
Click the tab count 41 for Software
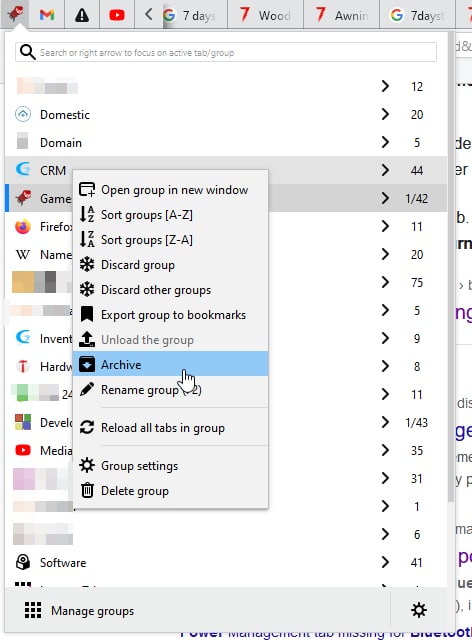(x=416, y=562)
